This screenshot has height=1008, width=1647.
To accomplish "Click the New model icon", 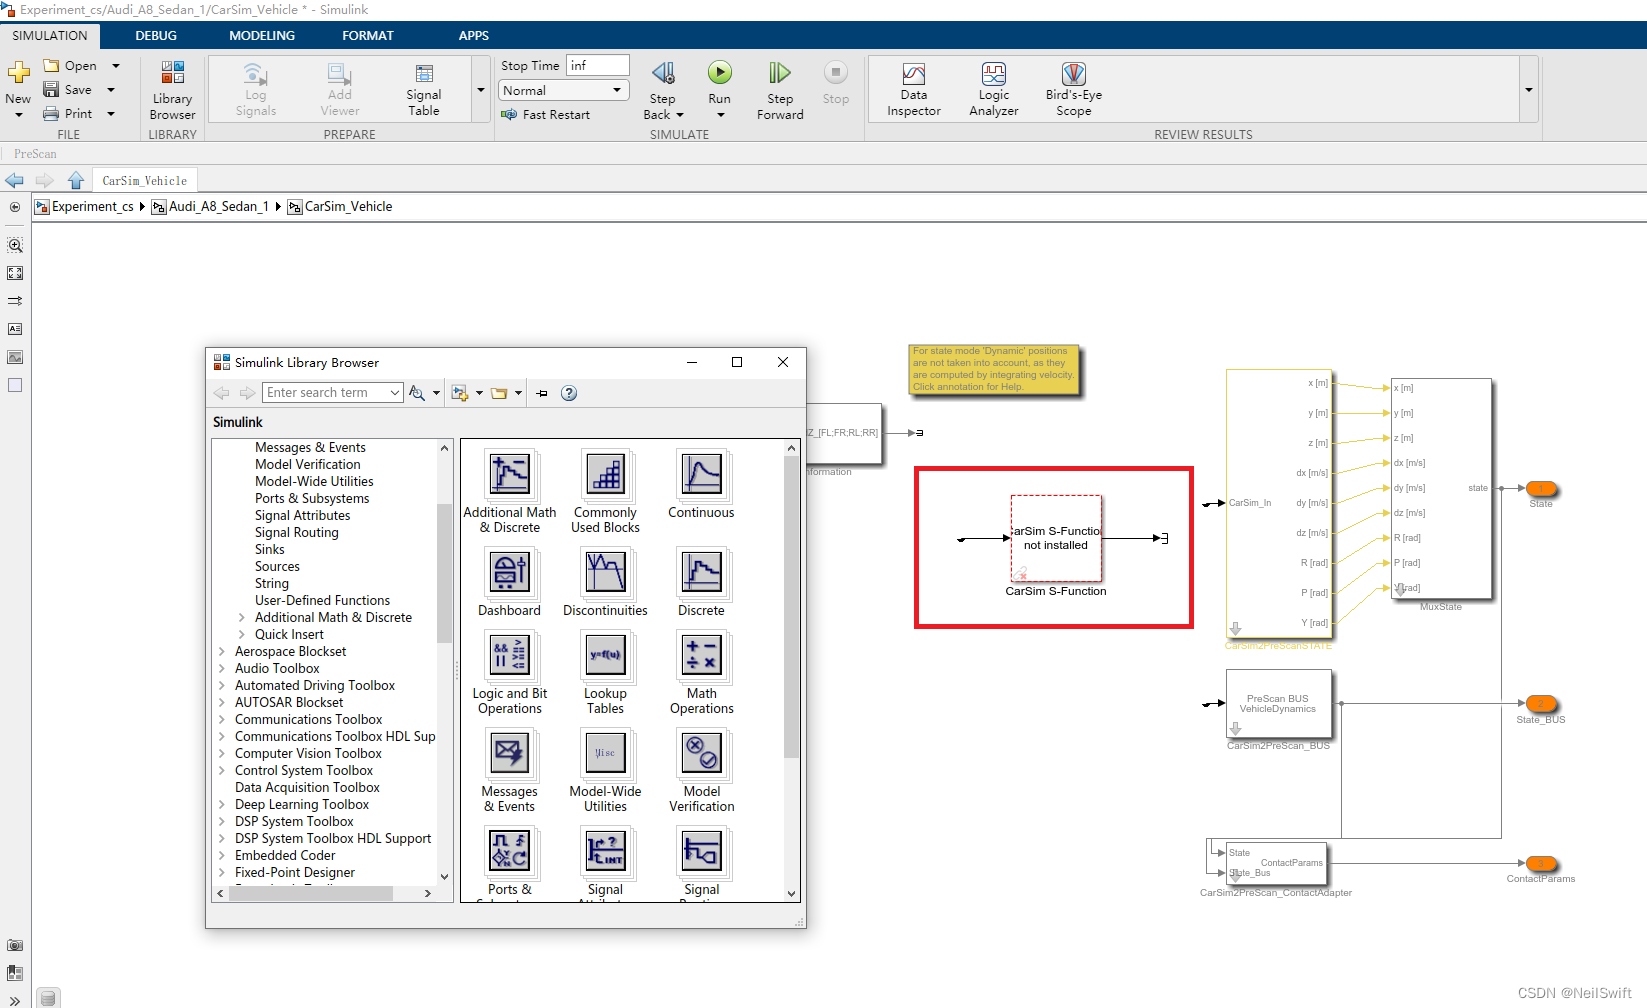I will (19, 73).
